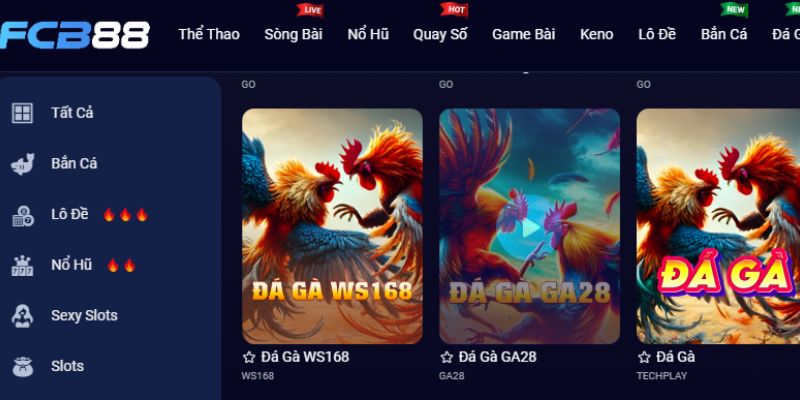Favorite Đá Gà WS168 with star
This screenshot has height=400, width=800.
[249, 357]
